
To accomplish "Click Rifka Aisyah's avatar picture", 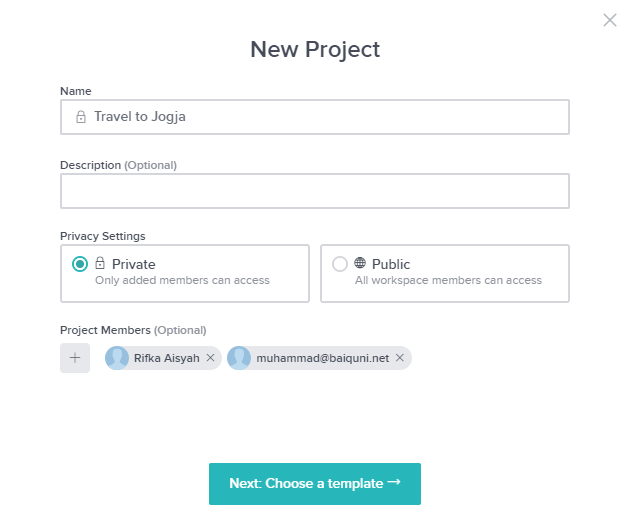I will [118, 358].
